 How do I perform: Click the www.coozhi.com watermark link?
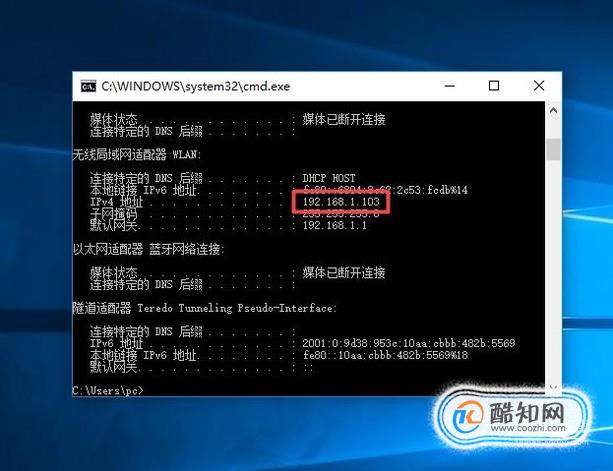(x=528, y=428)
